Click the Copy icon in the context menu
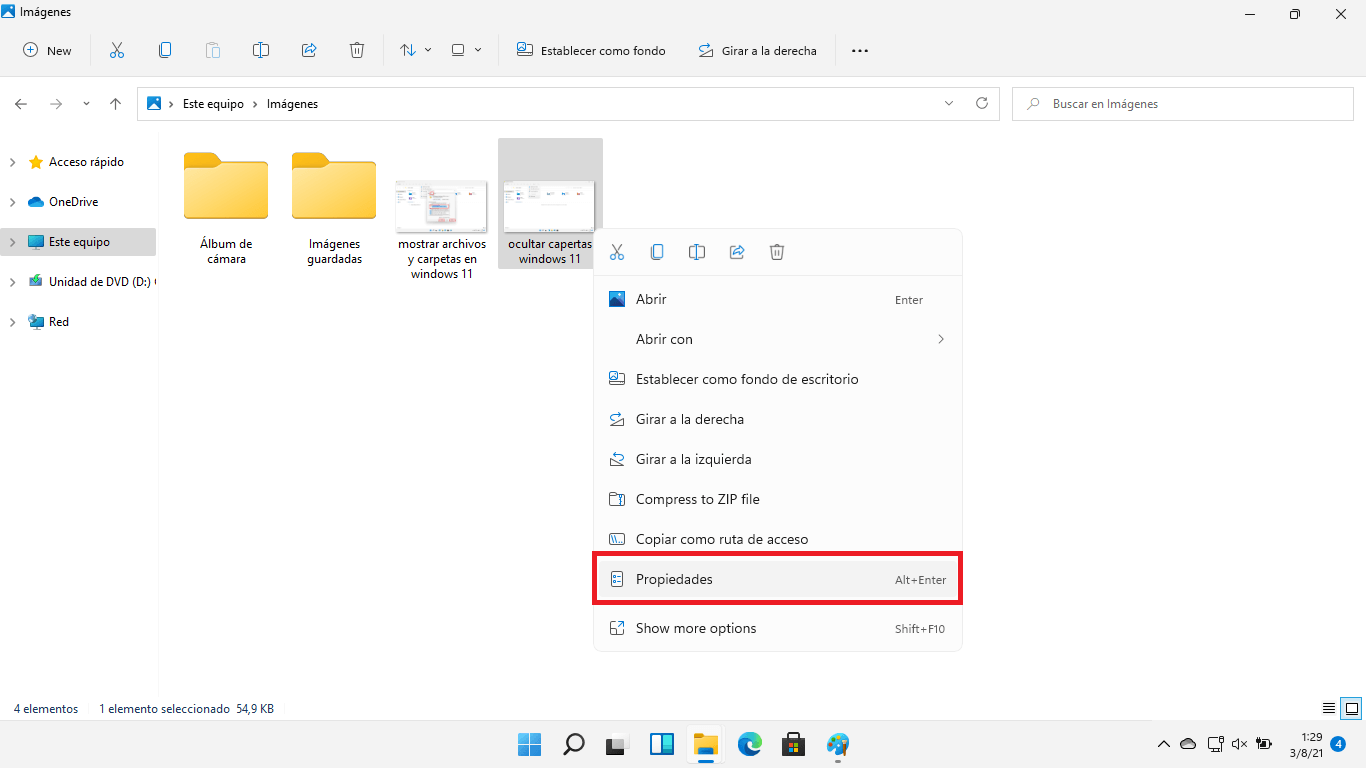Image resolution: width=1366 pixels, height=768 pixels. pos(657,252)
